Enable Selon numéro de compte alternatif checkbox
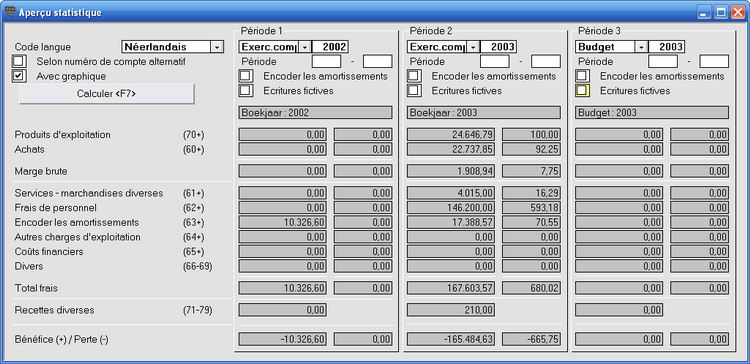The image size is (750, 364). 19,62
